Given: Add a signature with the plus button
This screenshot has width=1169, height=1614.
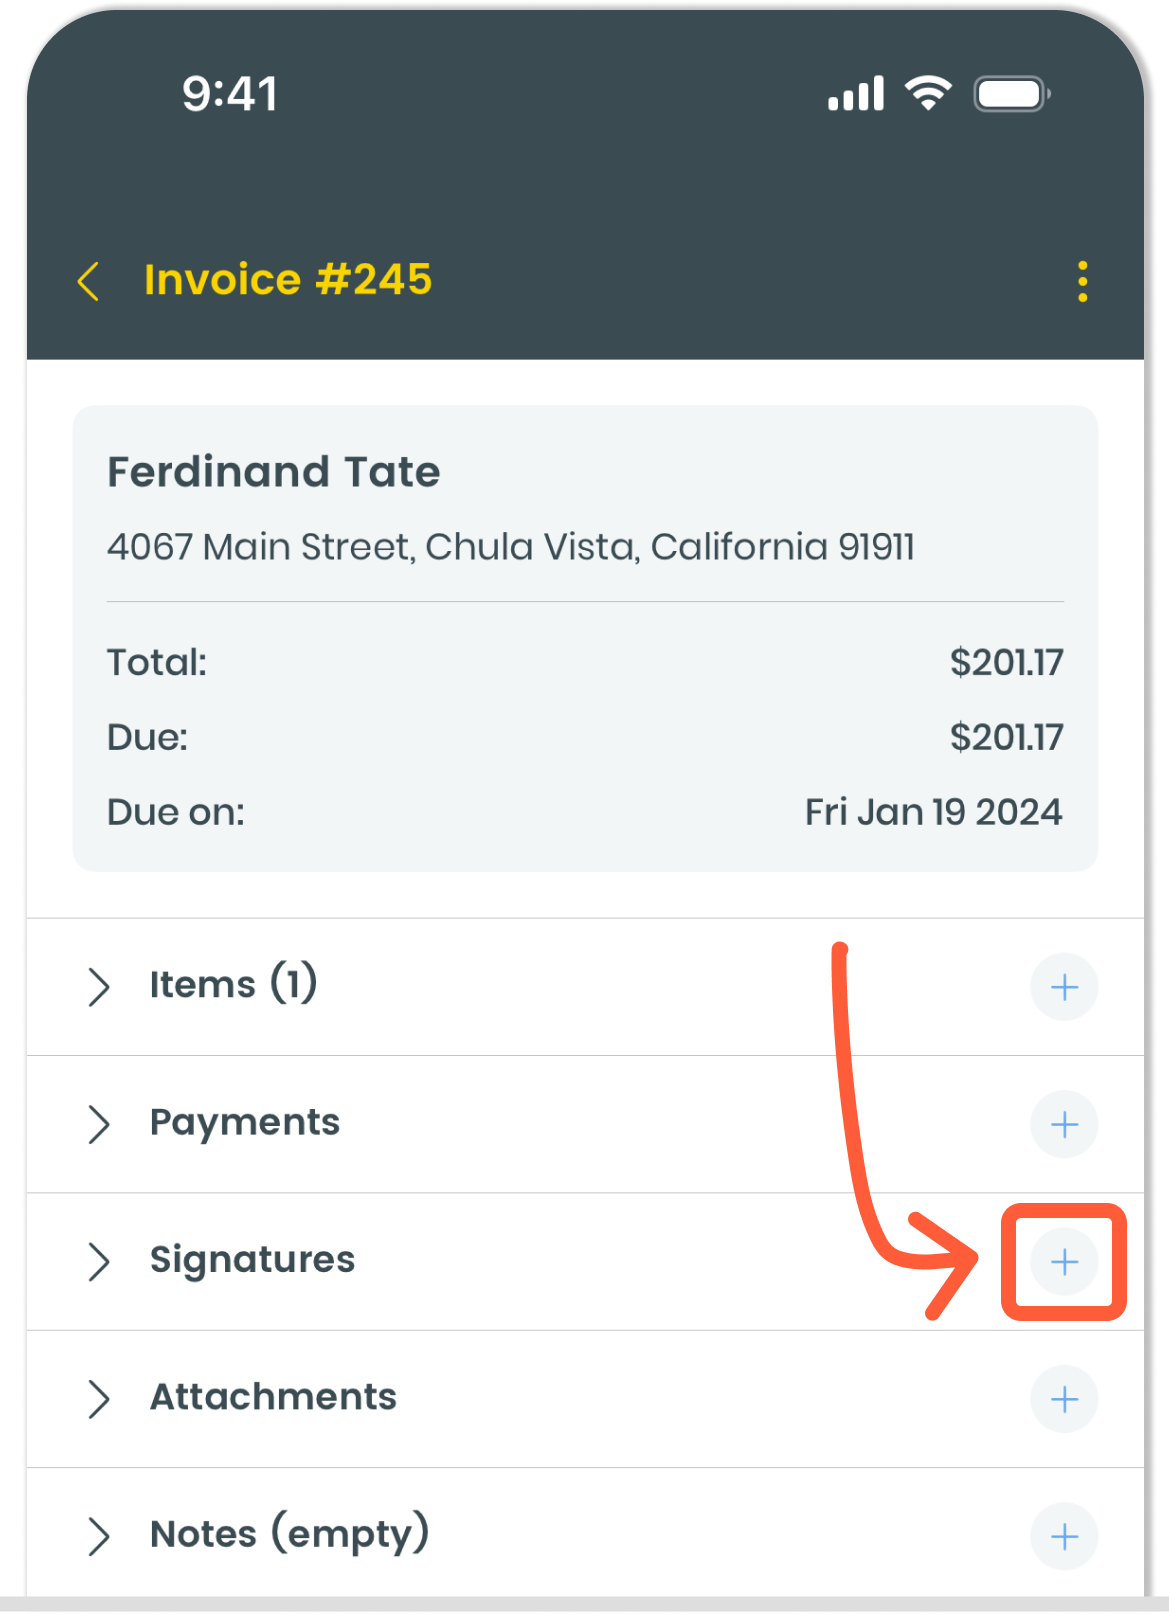Looking at the screenshot, I should coord(1064,1262).
